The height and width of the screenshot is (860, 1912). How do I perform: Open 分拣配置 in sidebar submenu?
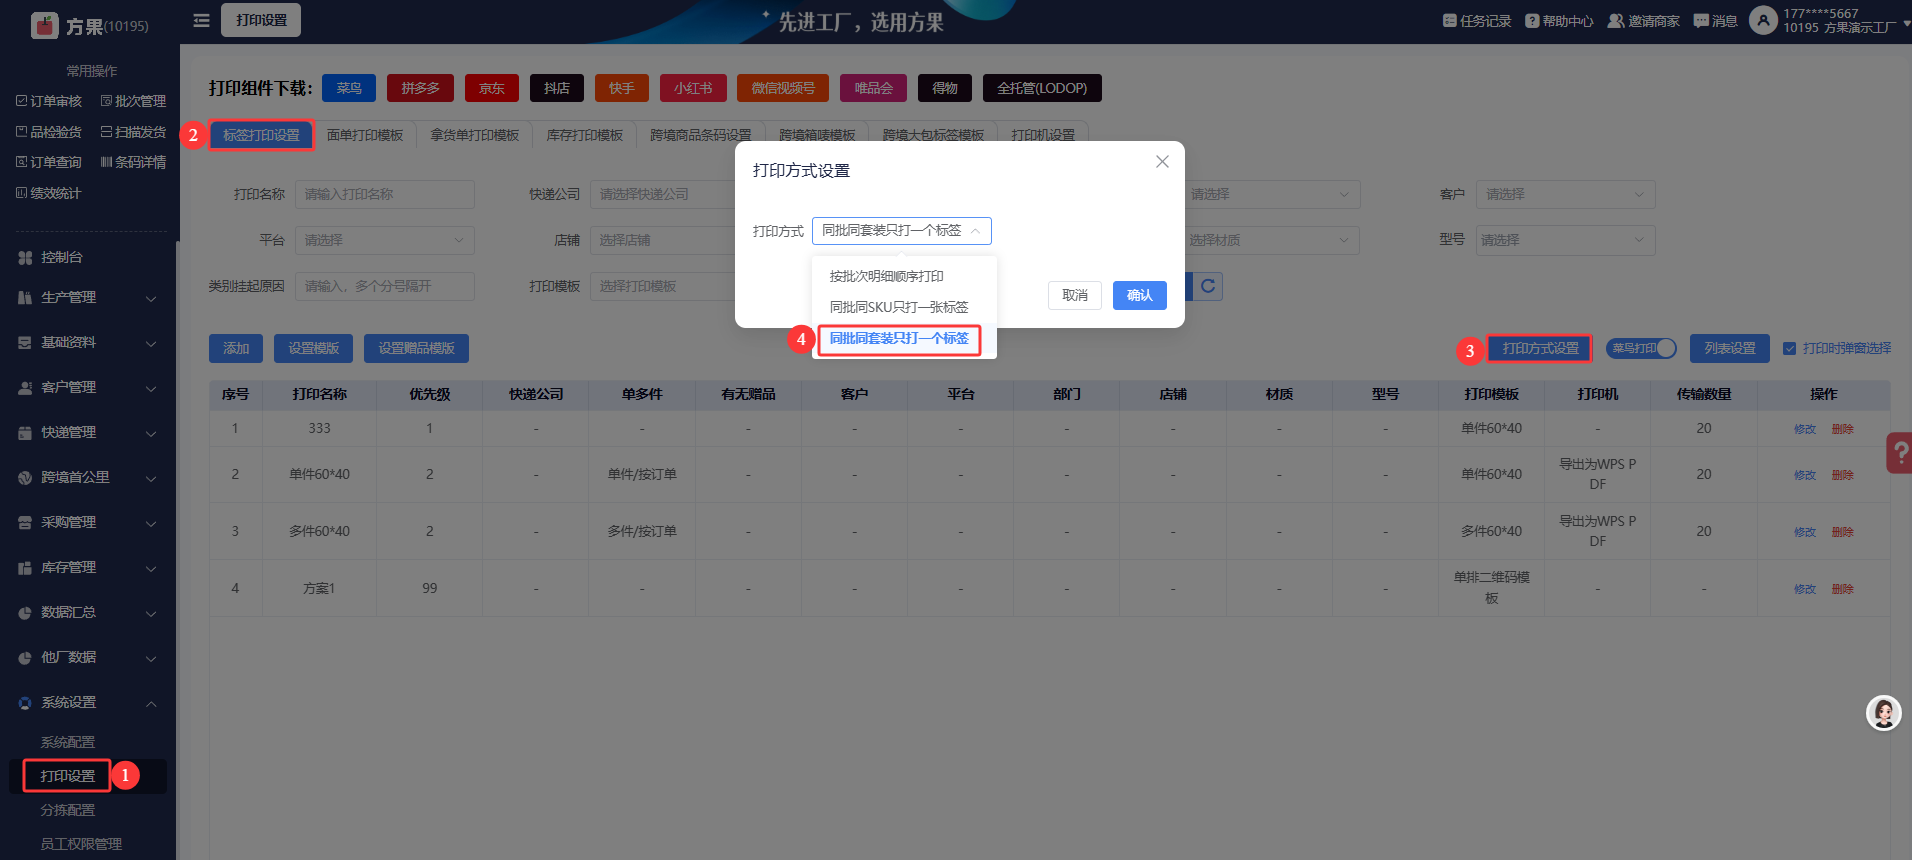(68, 810)
